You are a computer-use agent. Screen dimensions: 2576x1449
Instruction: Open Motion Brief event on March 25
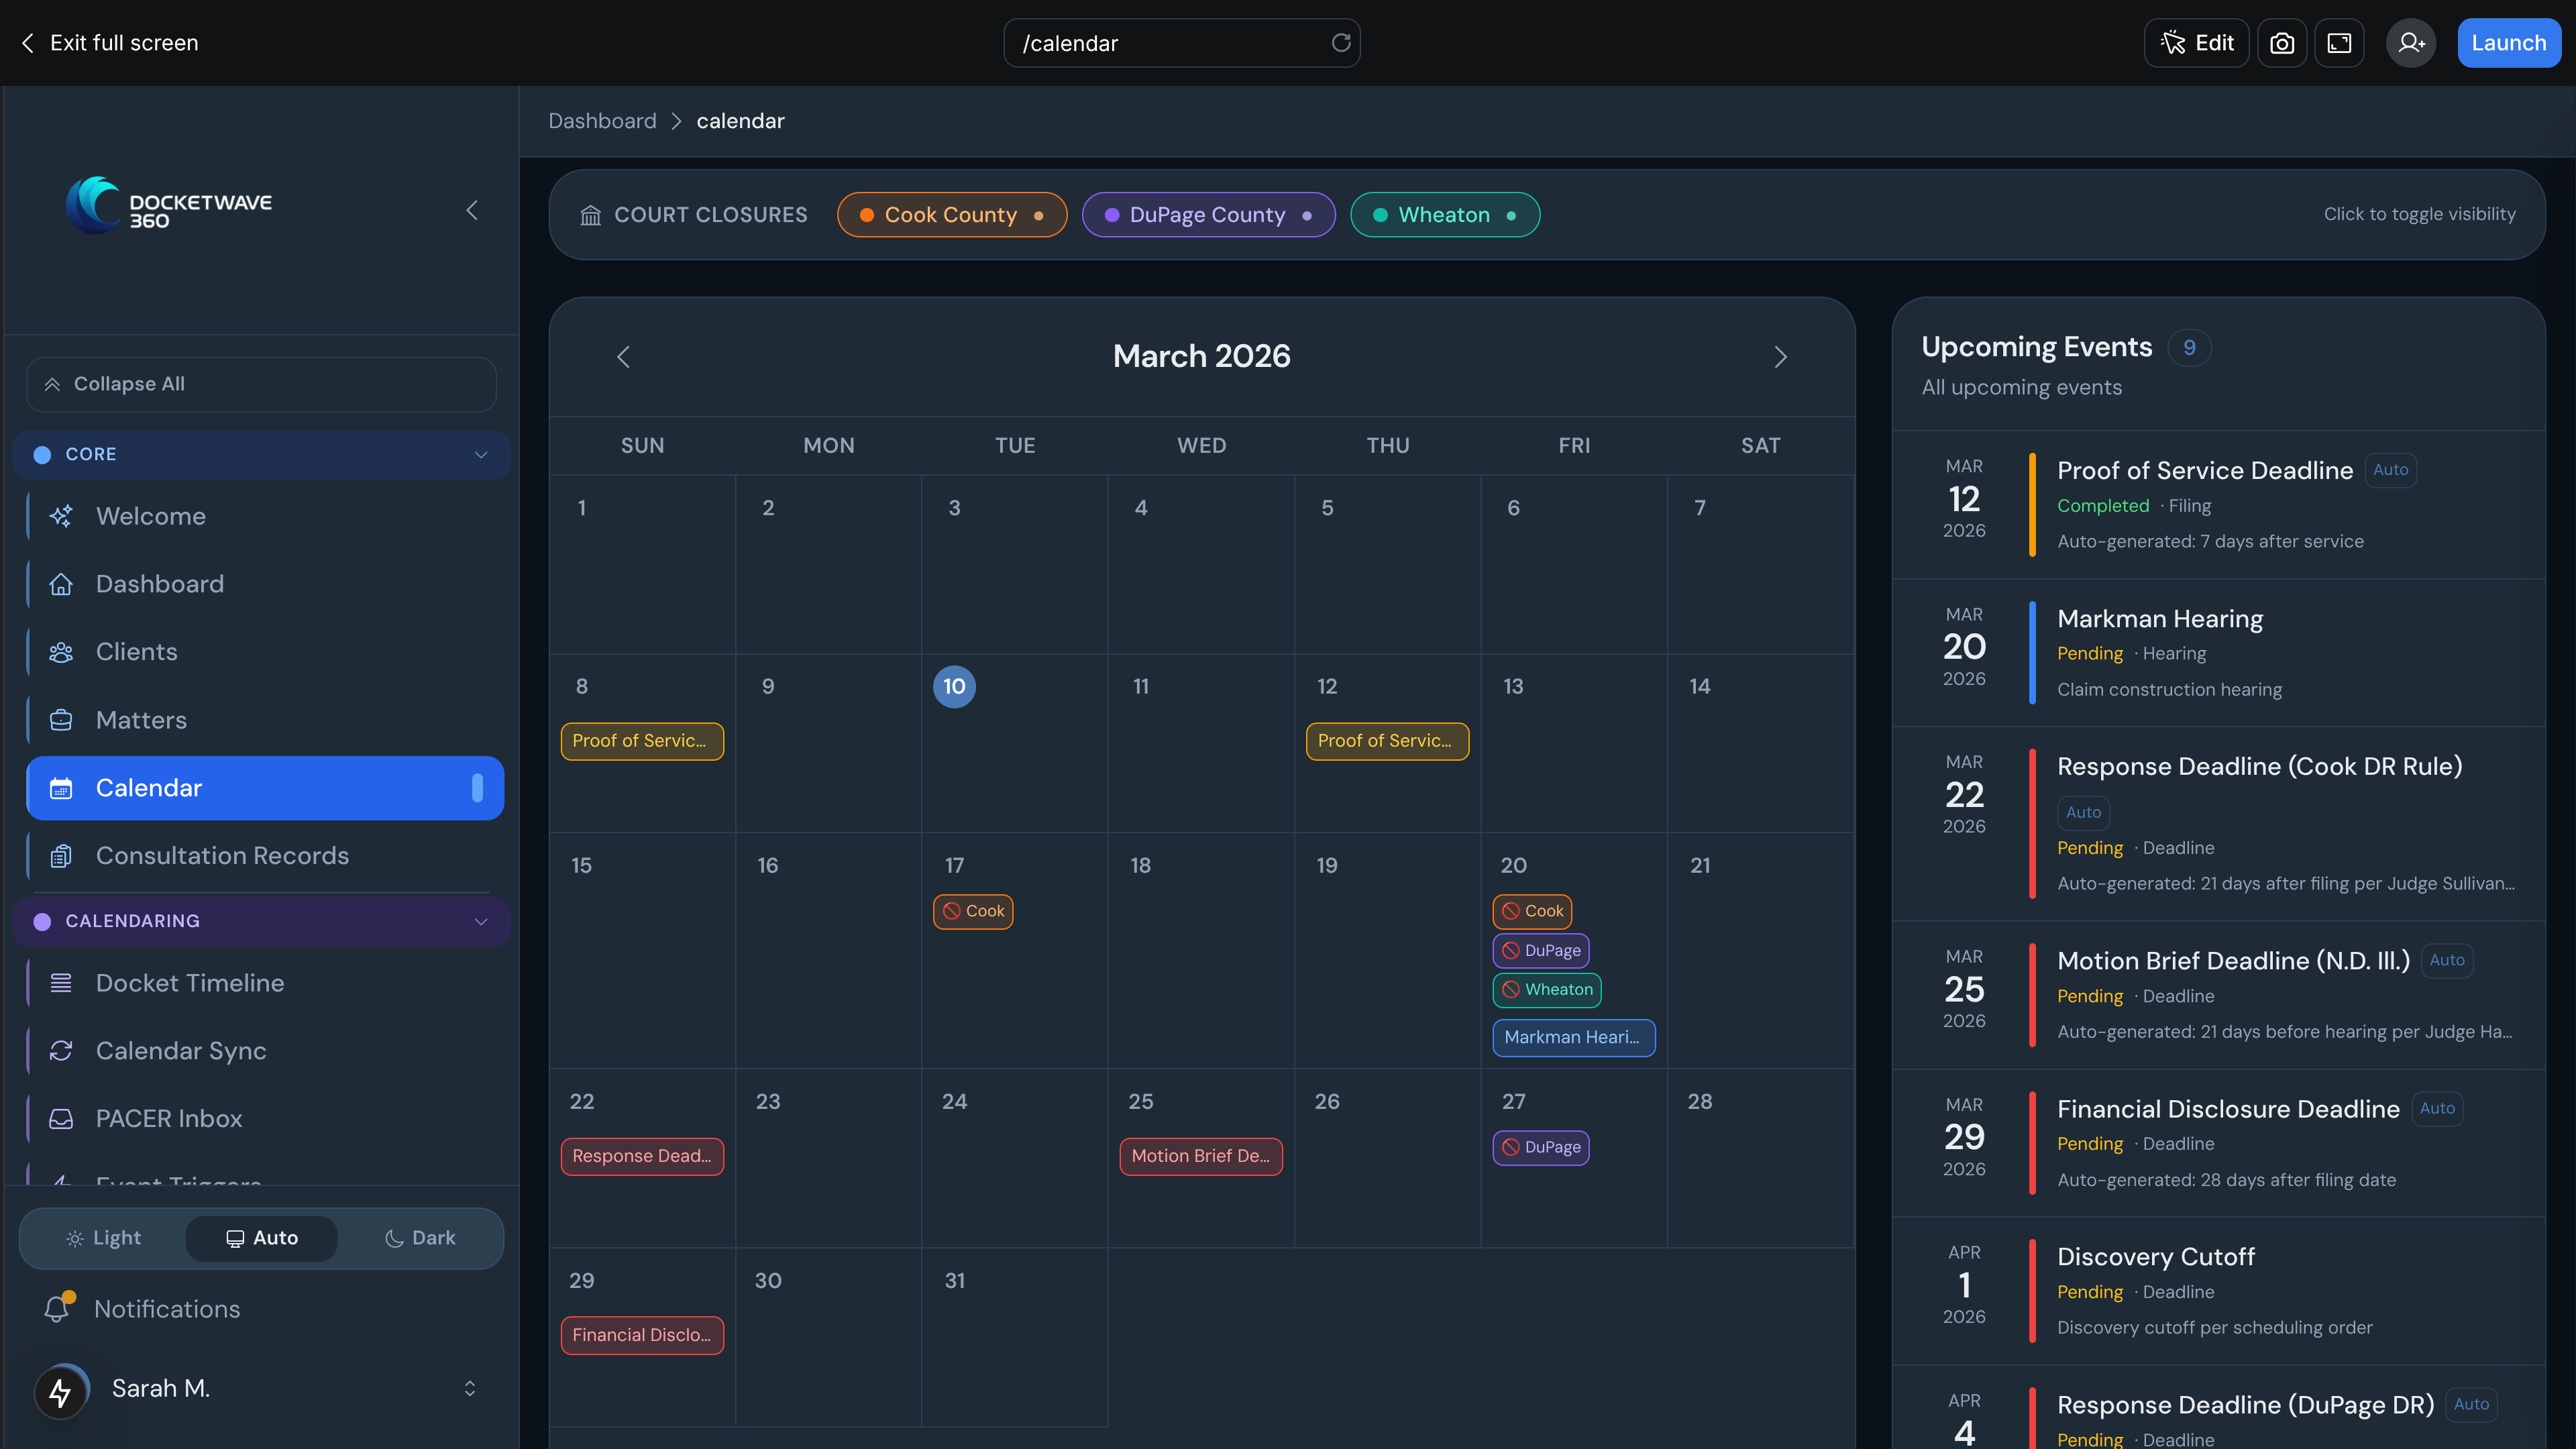tap(1200, 1156)
